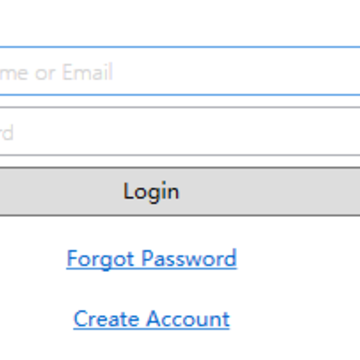Viewport: 360px width, 360px height.
Task: Select the field with 'or Email' placeholder
Action: 180,71
